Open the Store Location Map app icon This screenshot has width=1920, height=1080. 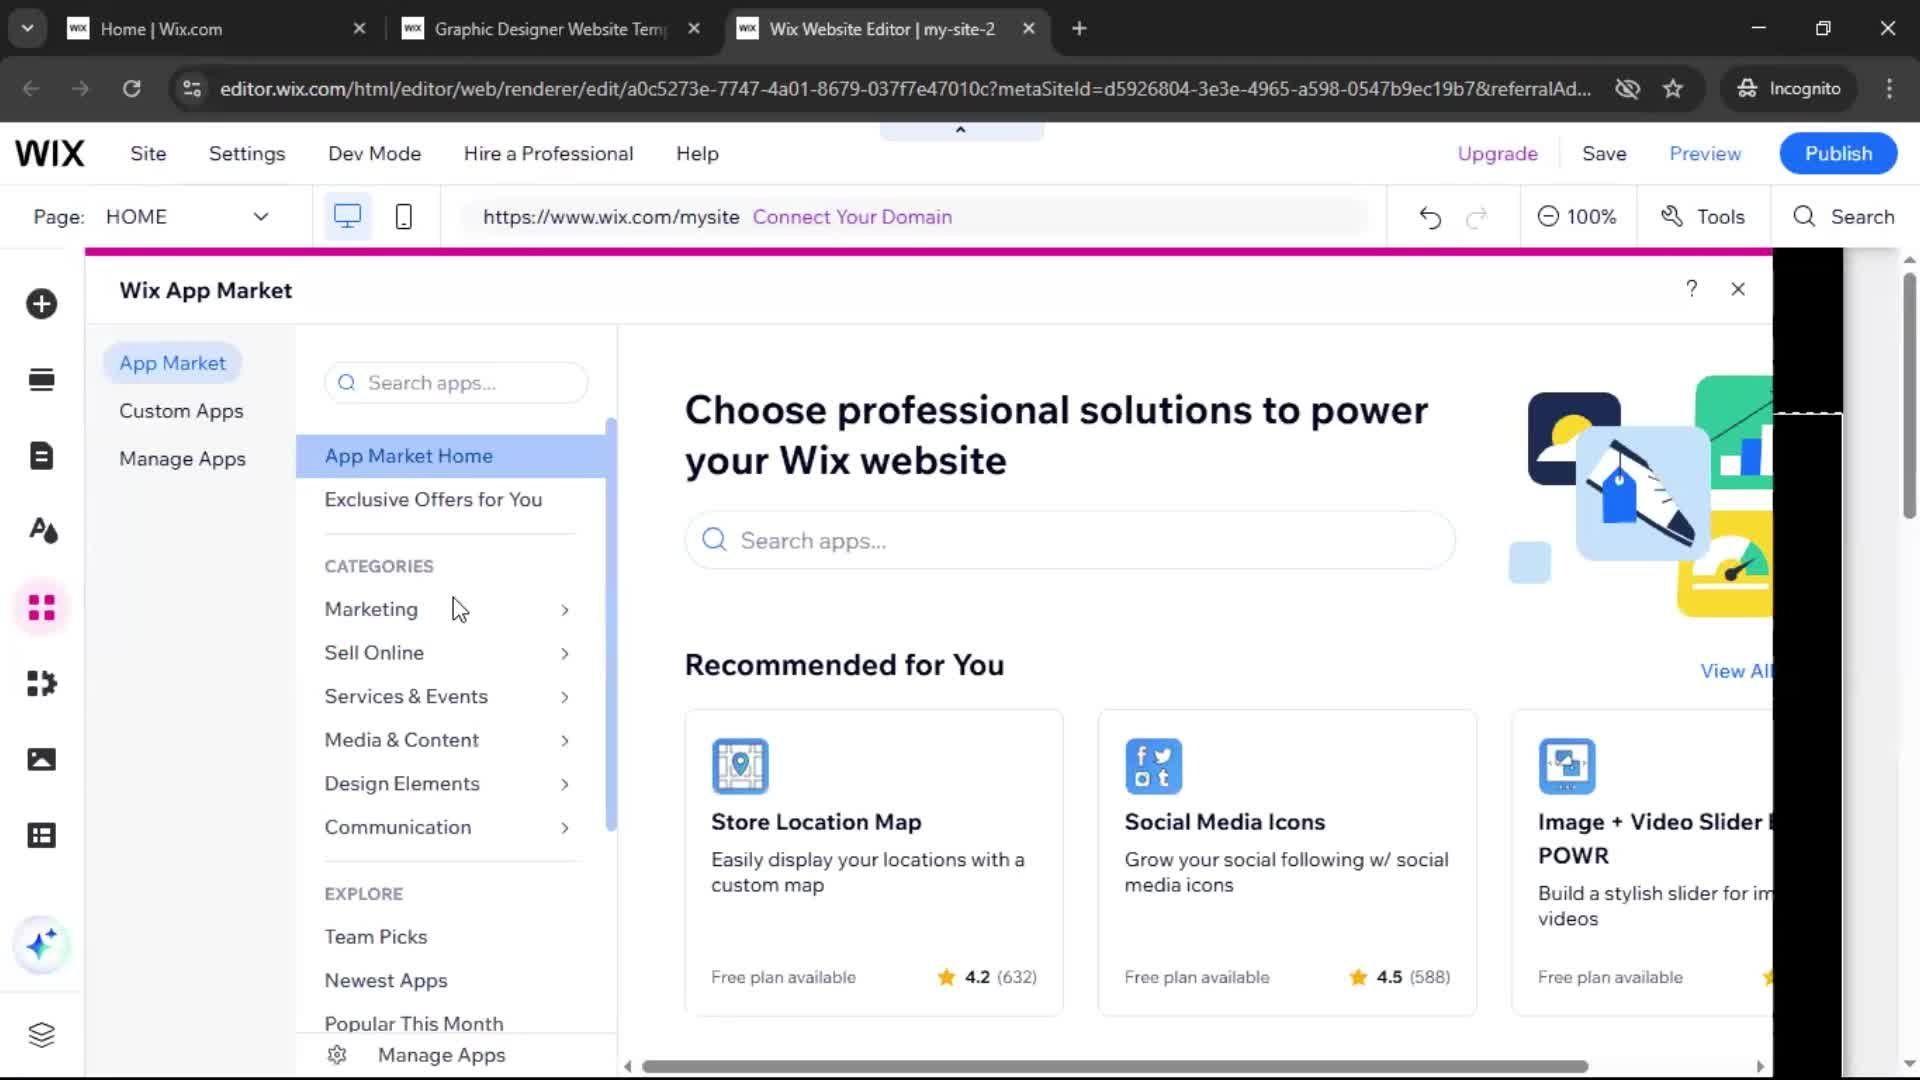point(740,766)
